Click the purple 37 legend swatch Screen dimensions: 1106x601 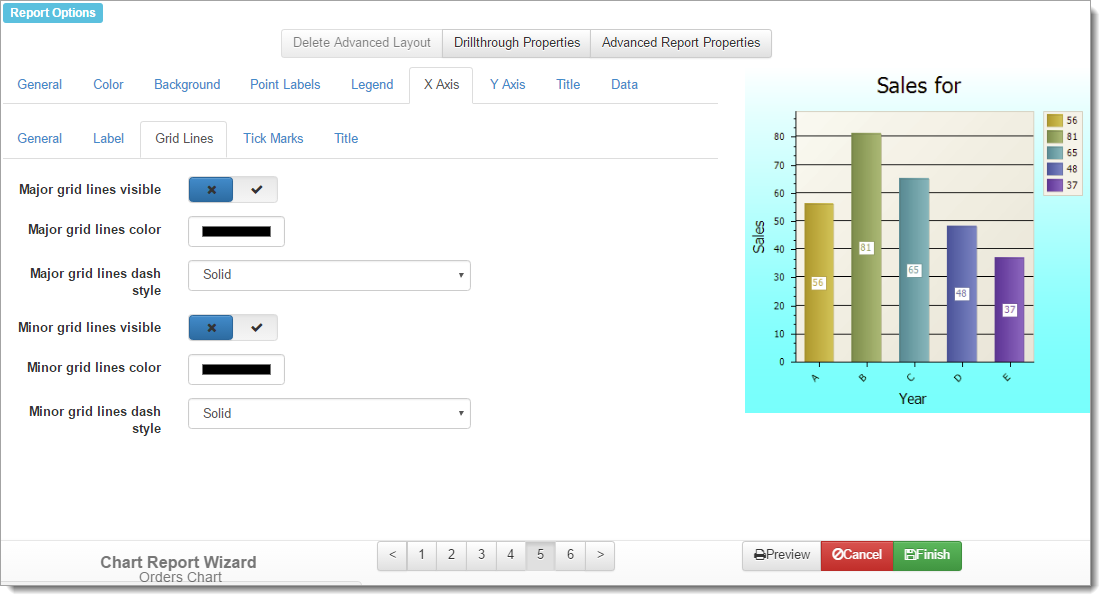pos(1054,185)
